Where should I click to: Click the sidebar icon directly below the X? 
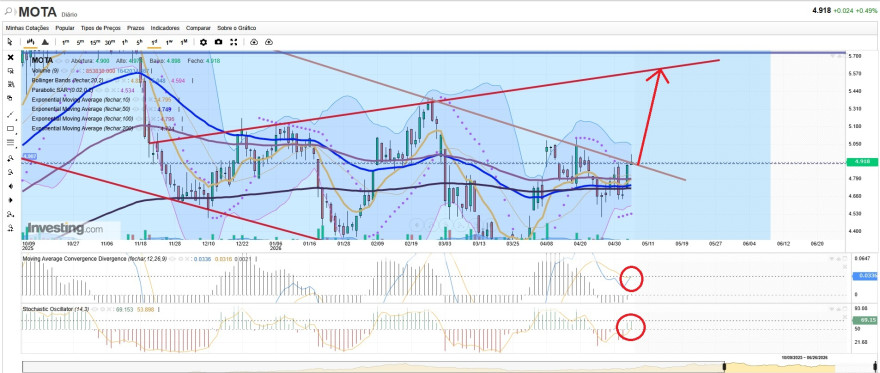10,71
